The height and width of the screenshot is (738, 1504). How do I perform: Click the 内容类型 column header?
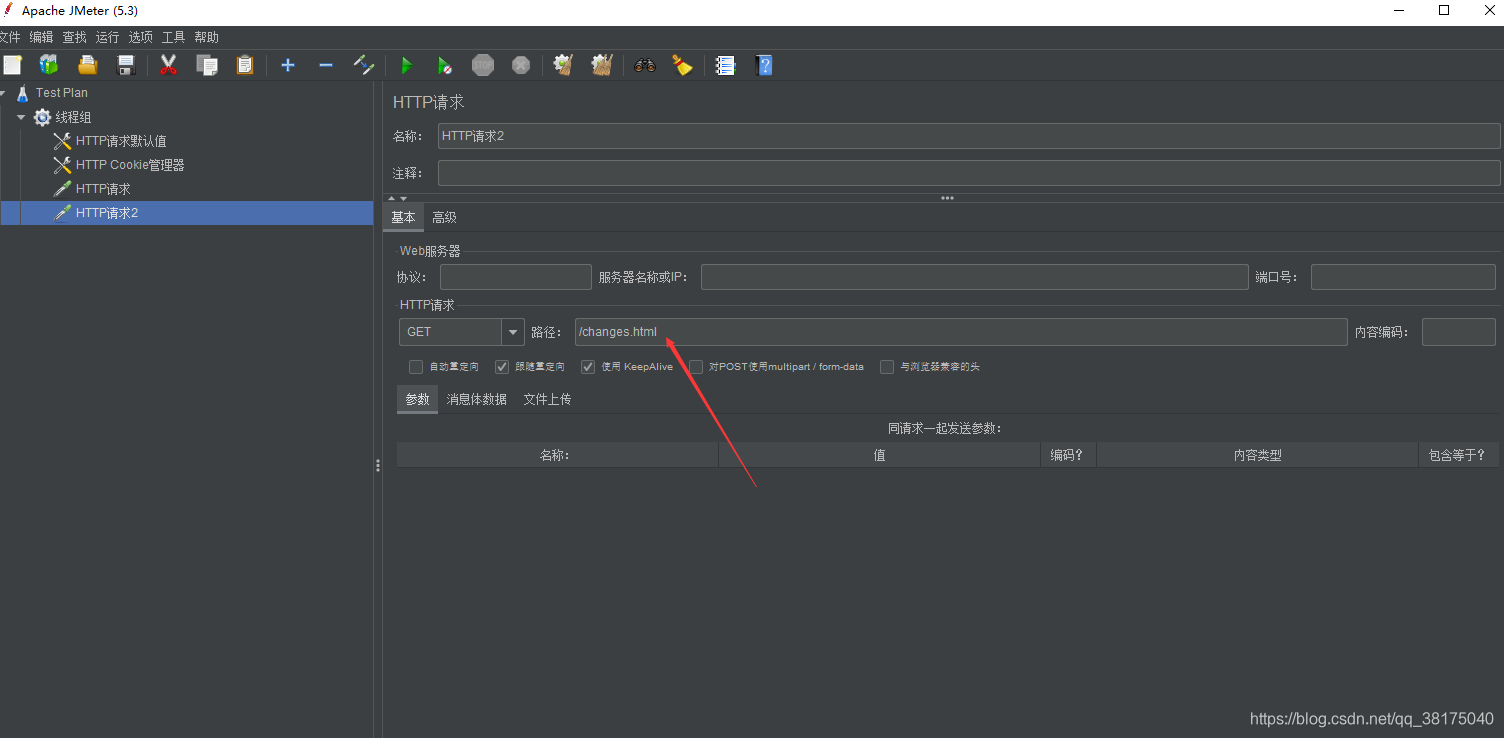[1257, 455]
